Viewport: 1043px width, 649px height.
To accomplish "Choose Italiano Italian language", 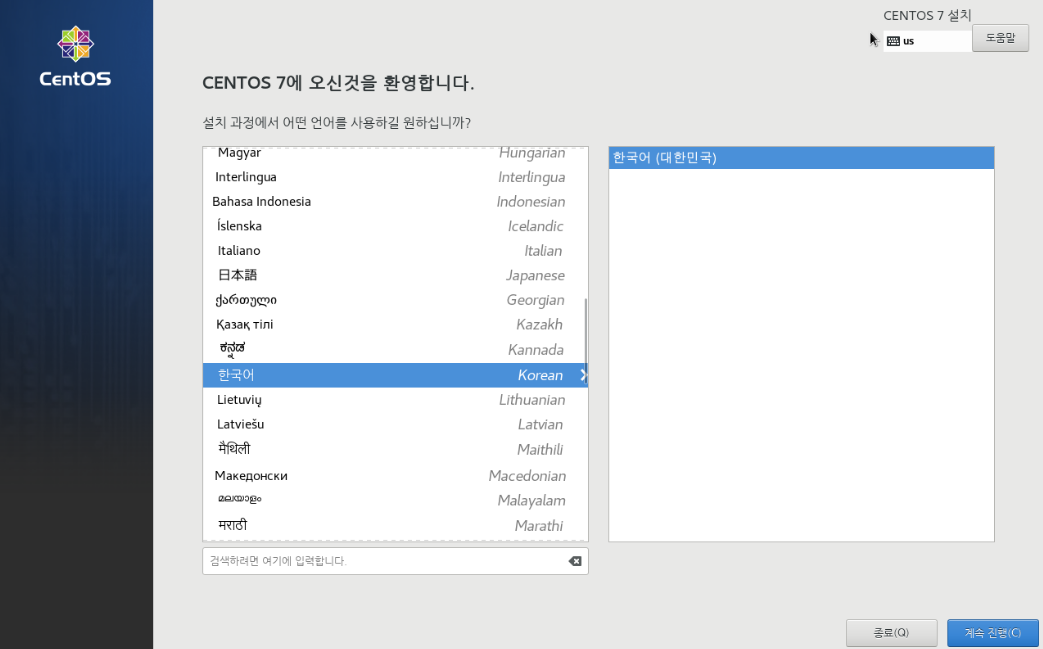I will [395, 251].
